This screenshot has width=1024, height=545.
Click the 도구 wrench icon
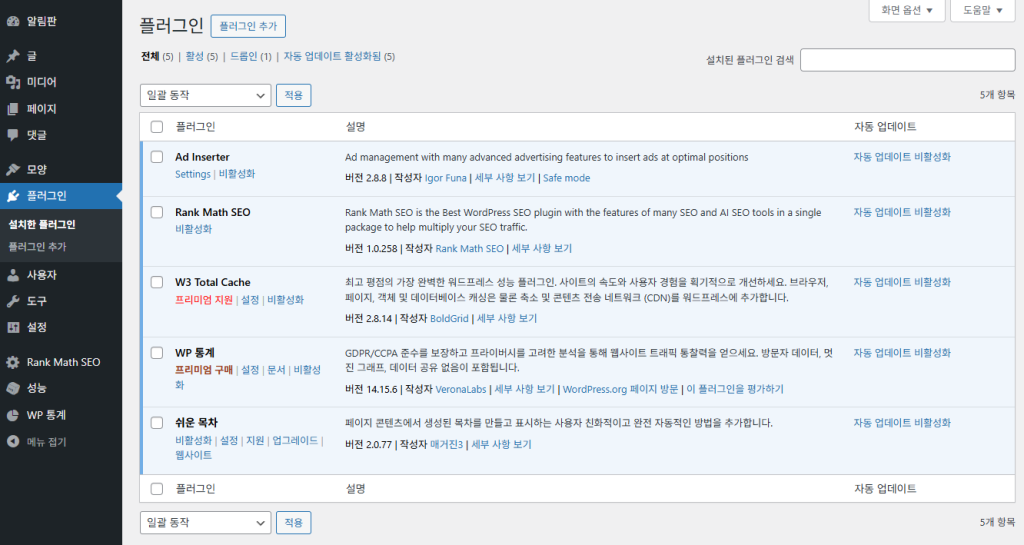click(13, 301)
